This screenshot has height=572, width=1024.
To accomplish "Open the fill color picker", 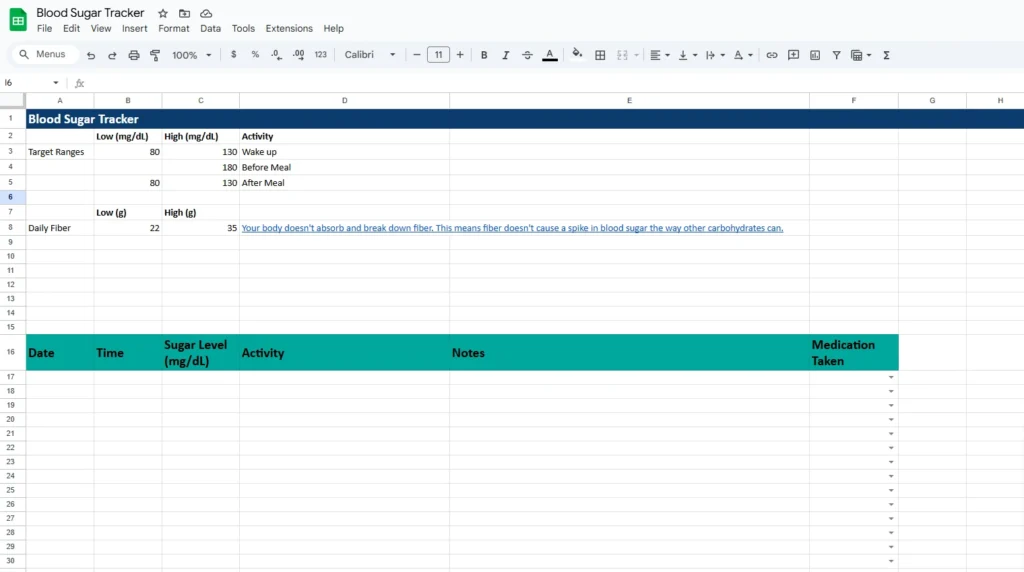I will pyautogui.click(x=576, y=55).
